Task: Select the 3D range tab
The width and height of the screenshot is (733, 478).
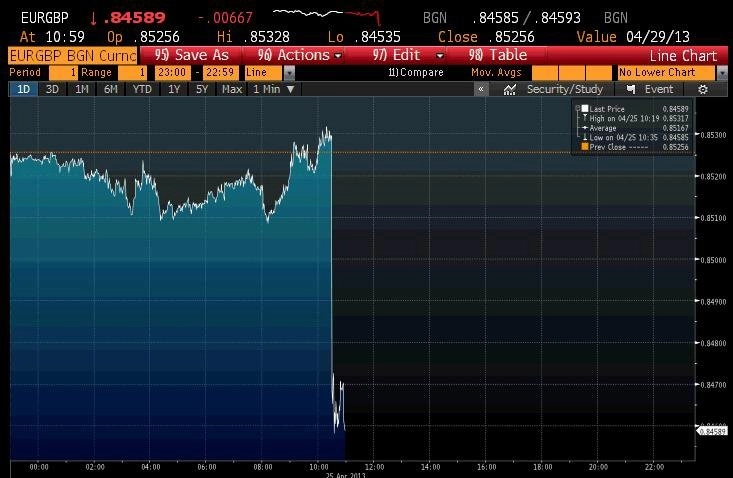Action: click(x=52, y=89)
